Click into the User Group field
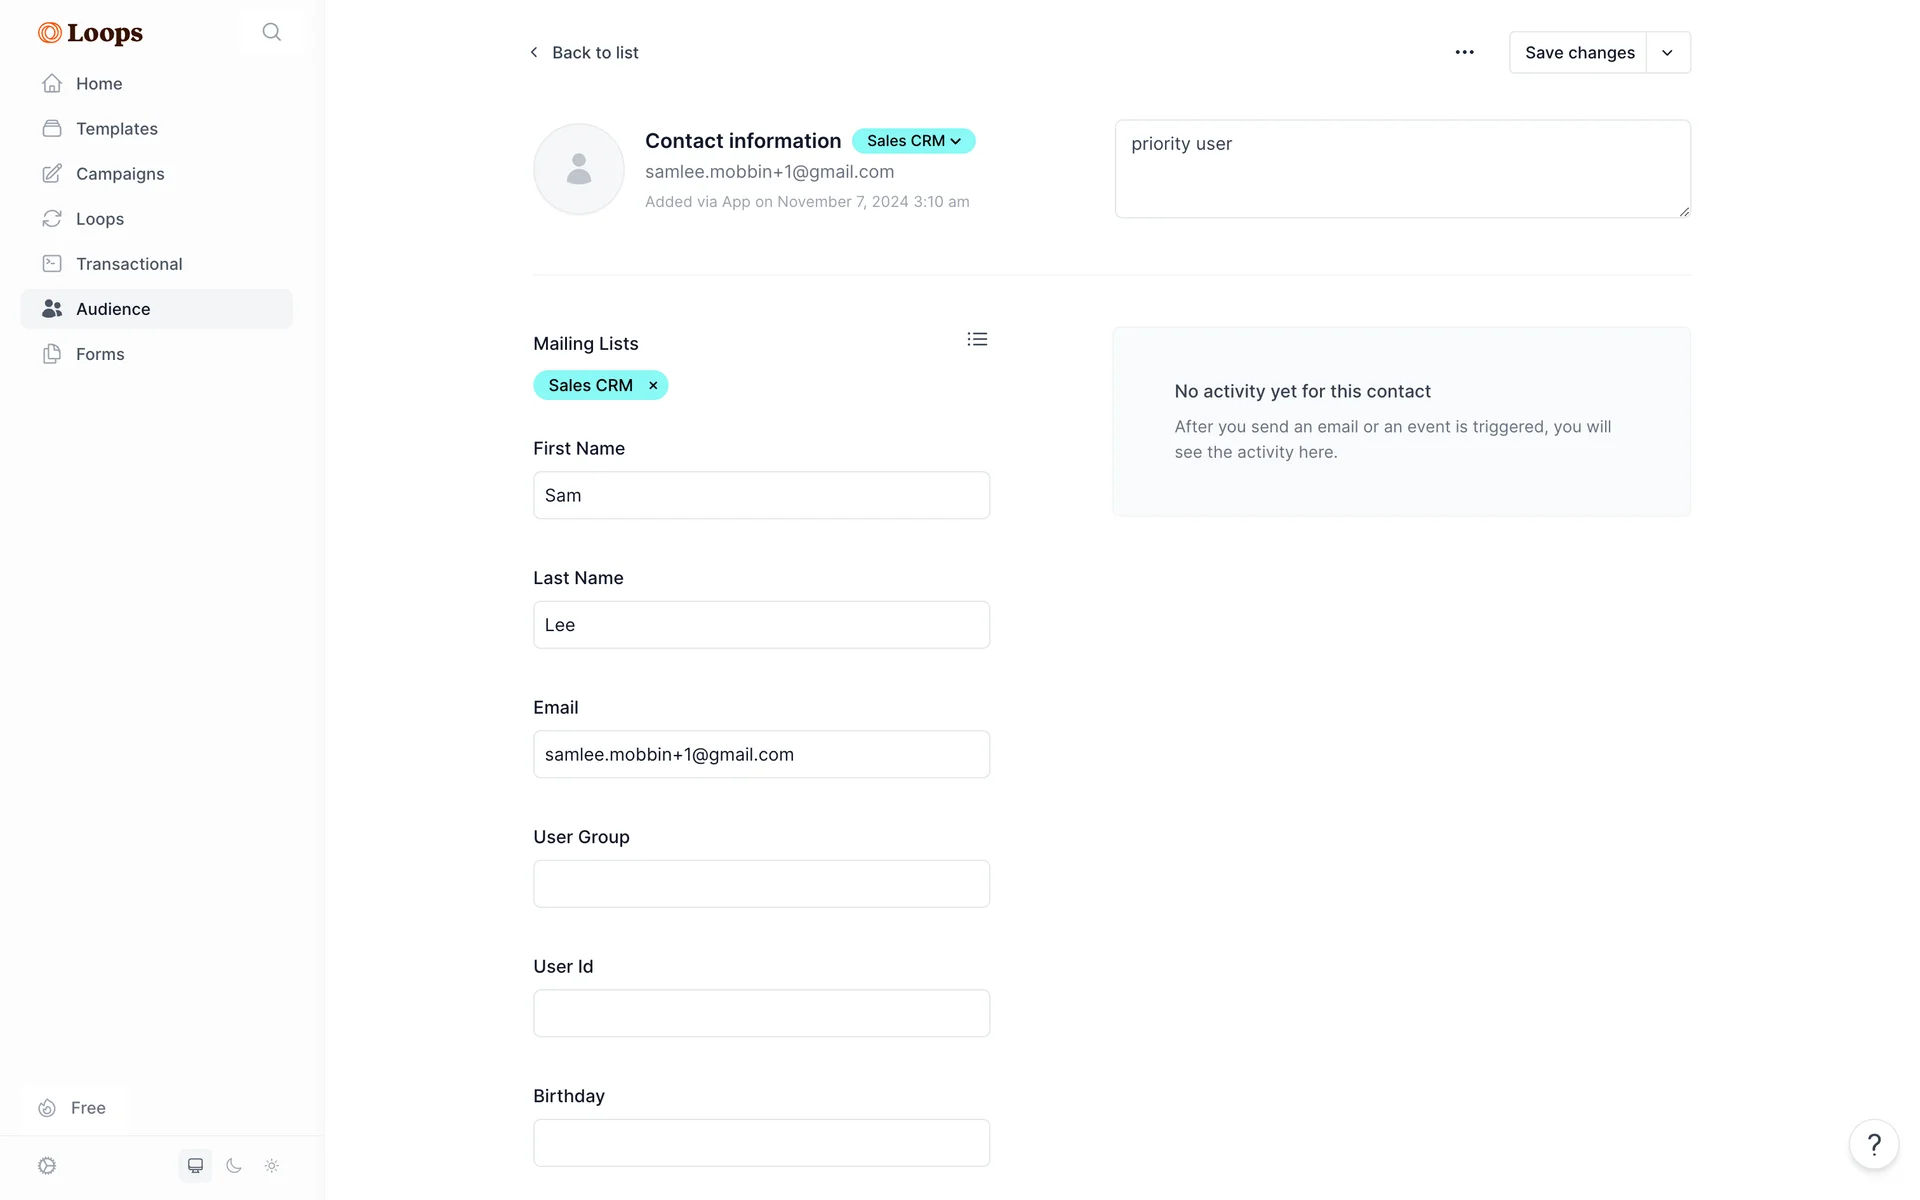 (761, 884)
